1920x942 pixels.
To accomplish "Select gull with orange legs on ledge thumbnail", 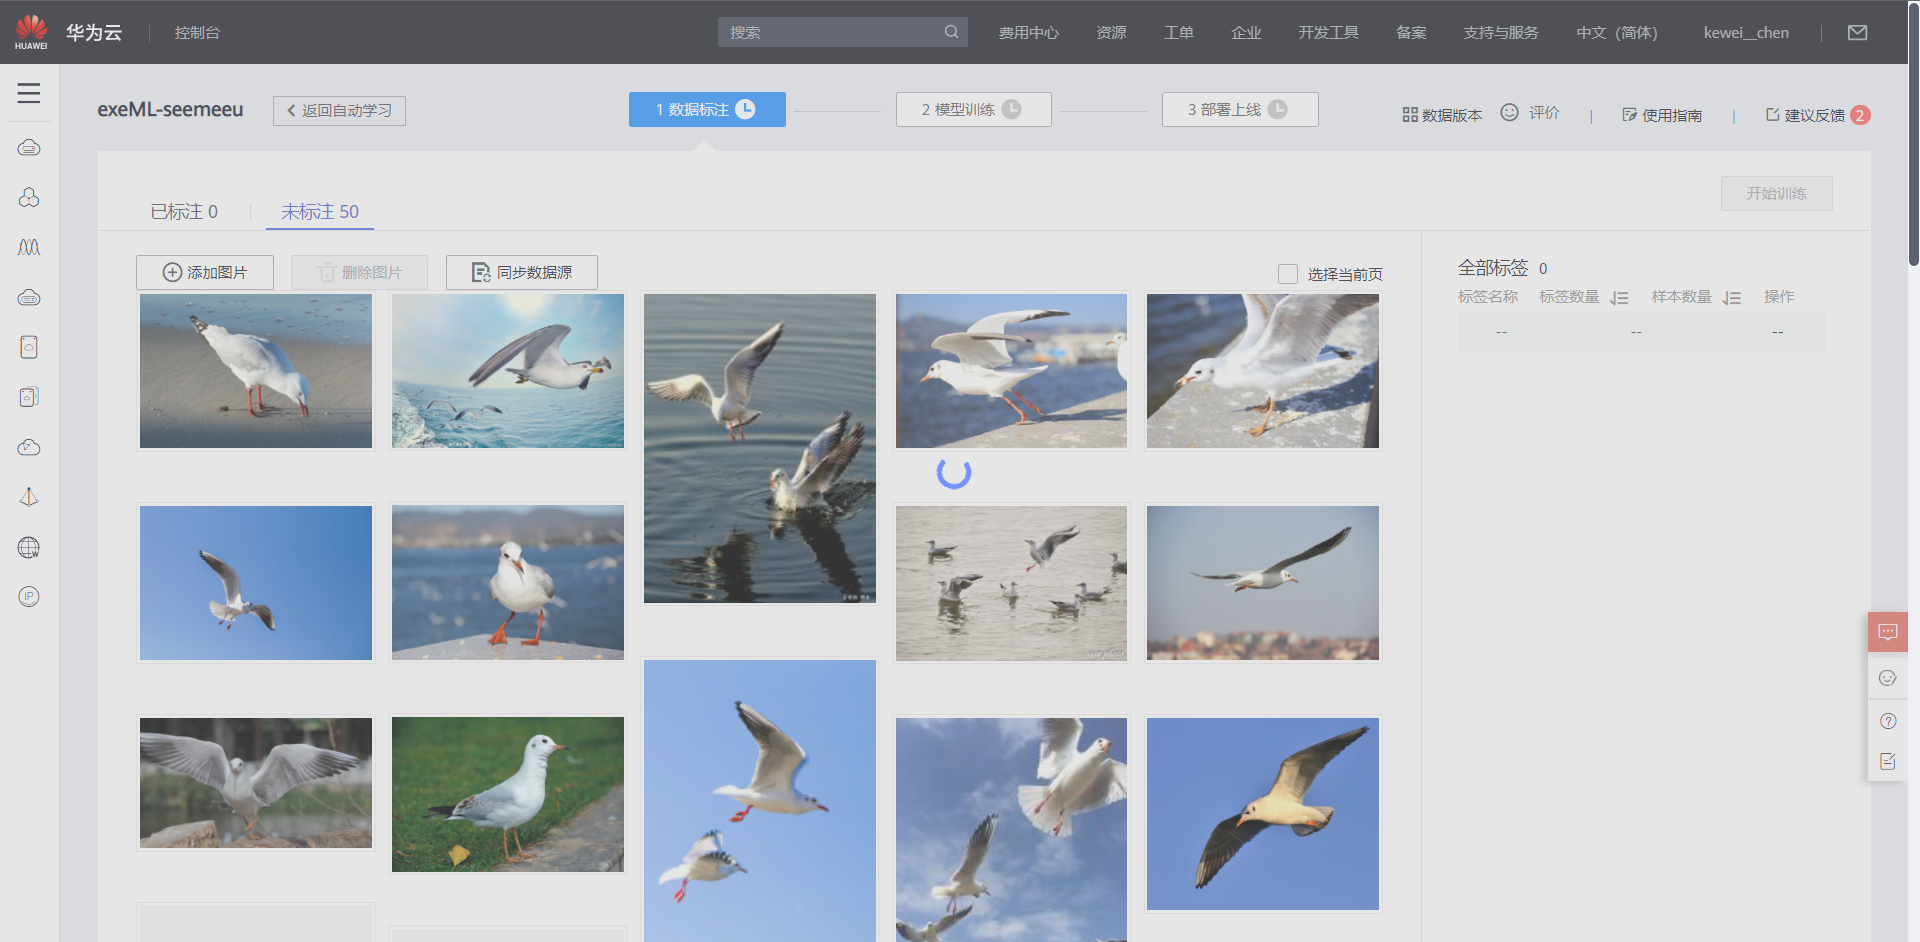I will [508, 583].
